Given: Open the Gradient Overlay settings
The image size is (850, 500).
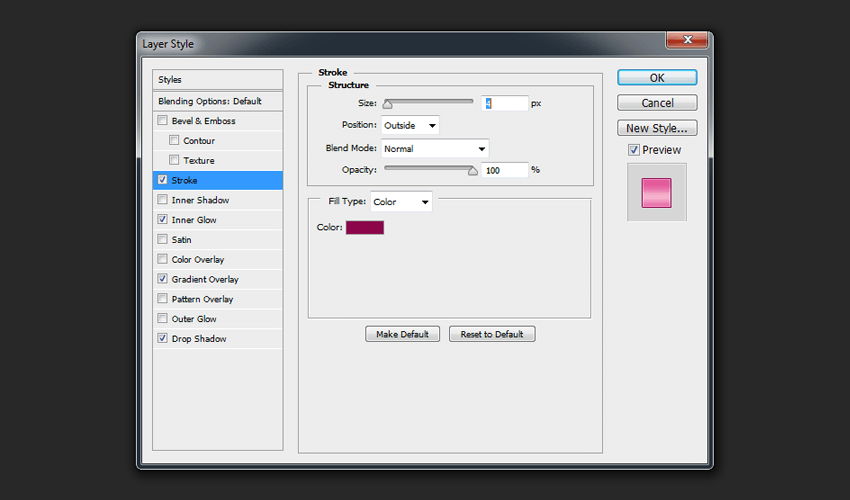Looking at the screenshot, I should (x=205, y=279).
